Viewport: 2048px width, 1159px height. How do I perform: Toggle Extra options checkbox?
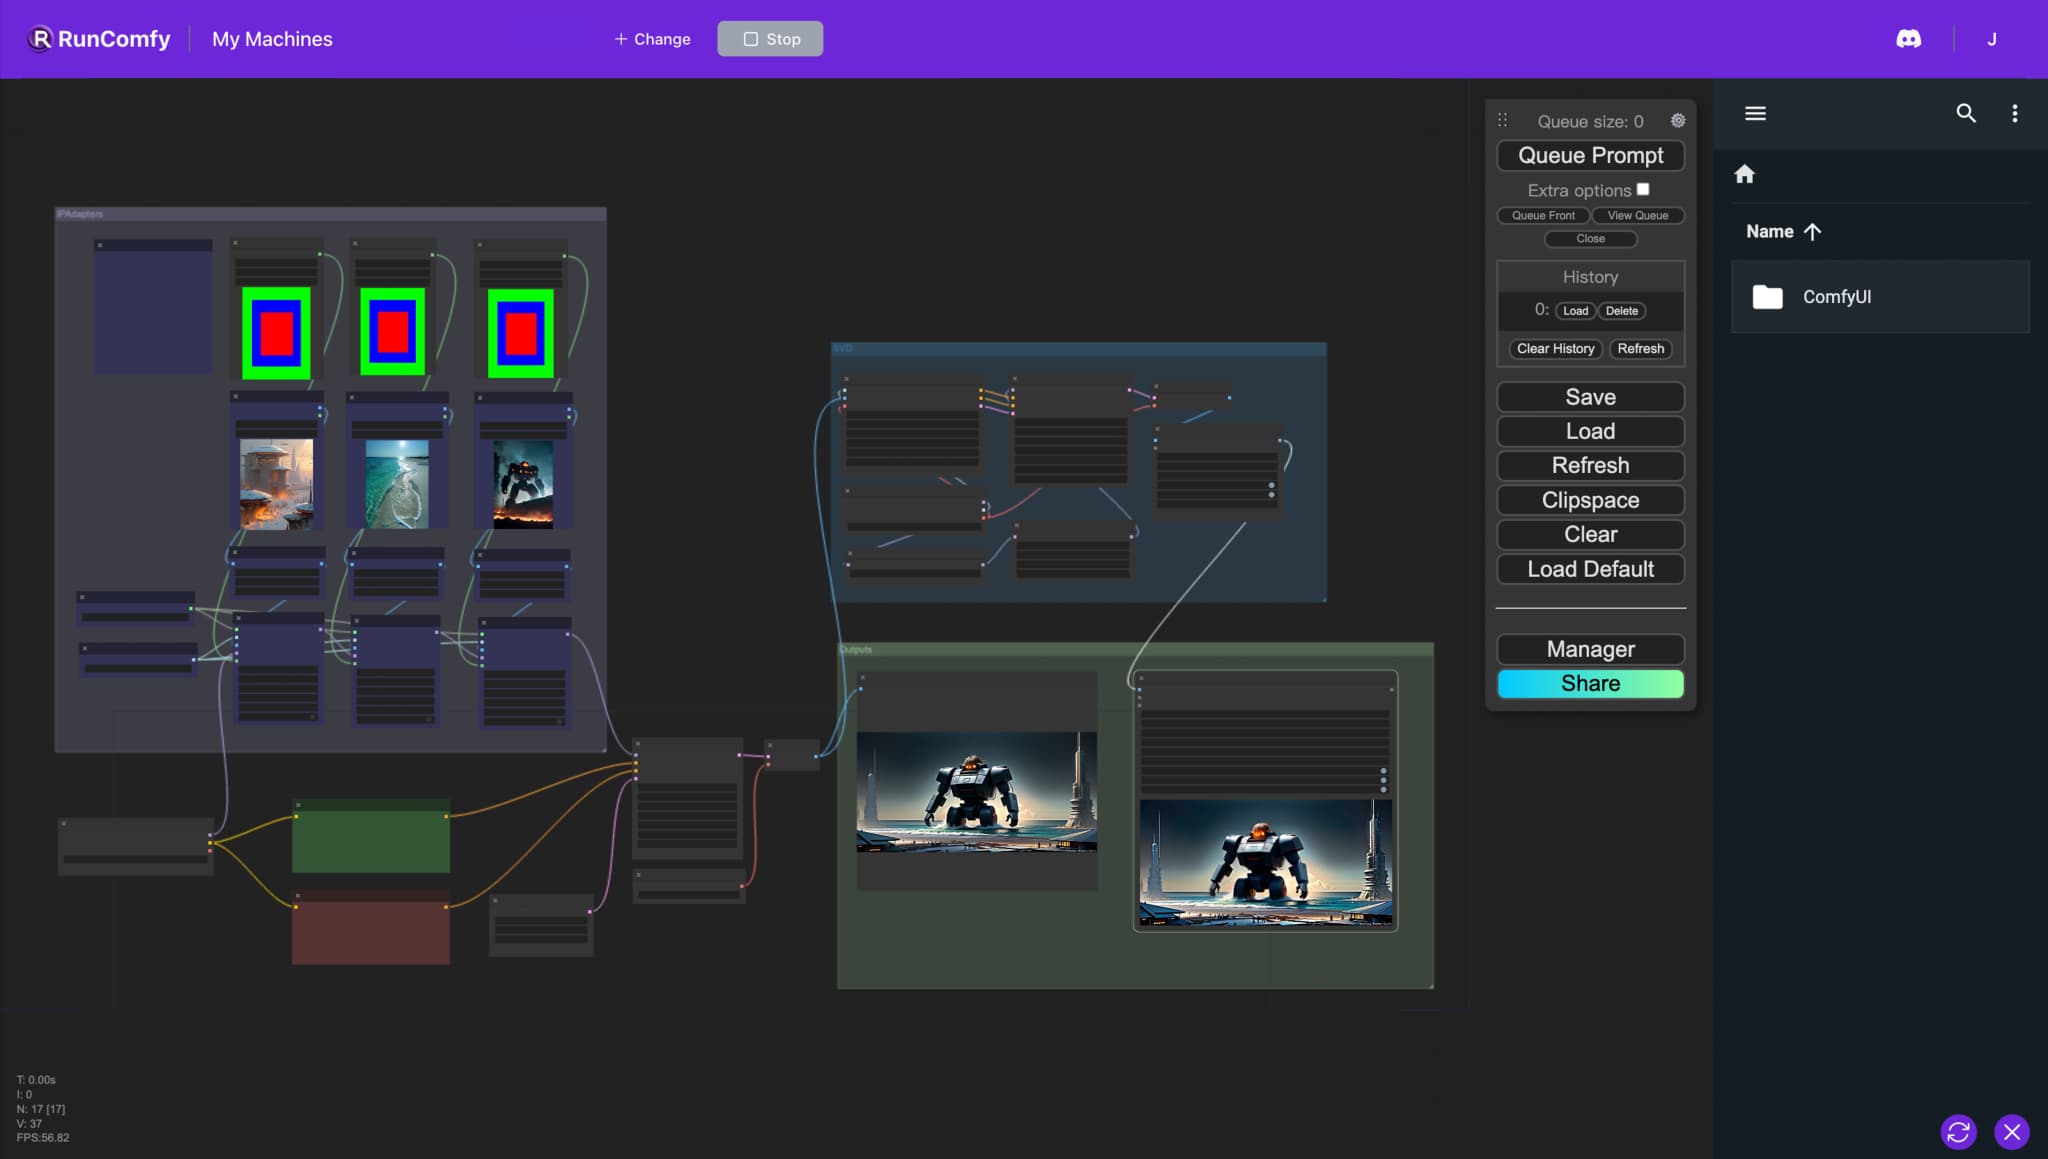pyautogui.click(x=1642, y=189)
